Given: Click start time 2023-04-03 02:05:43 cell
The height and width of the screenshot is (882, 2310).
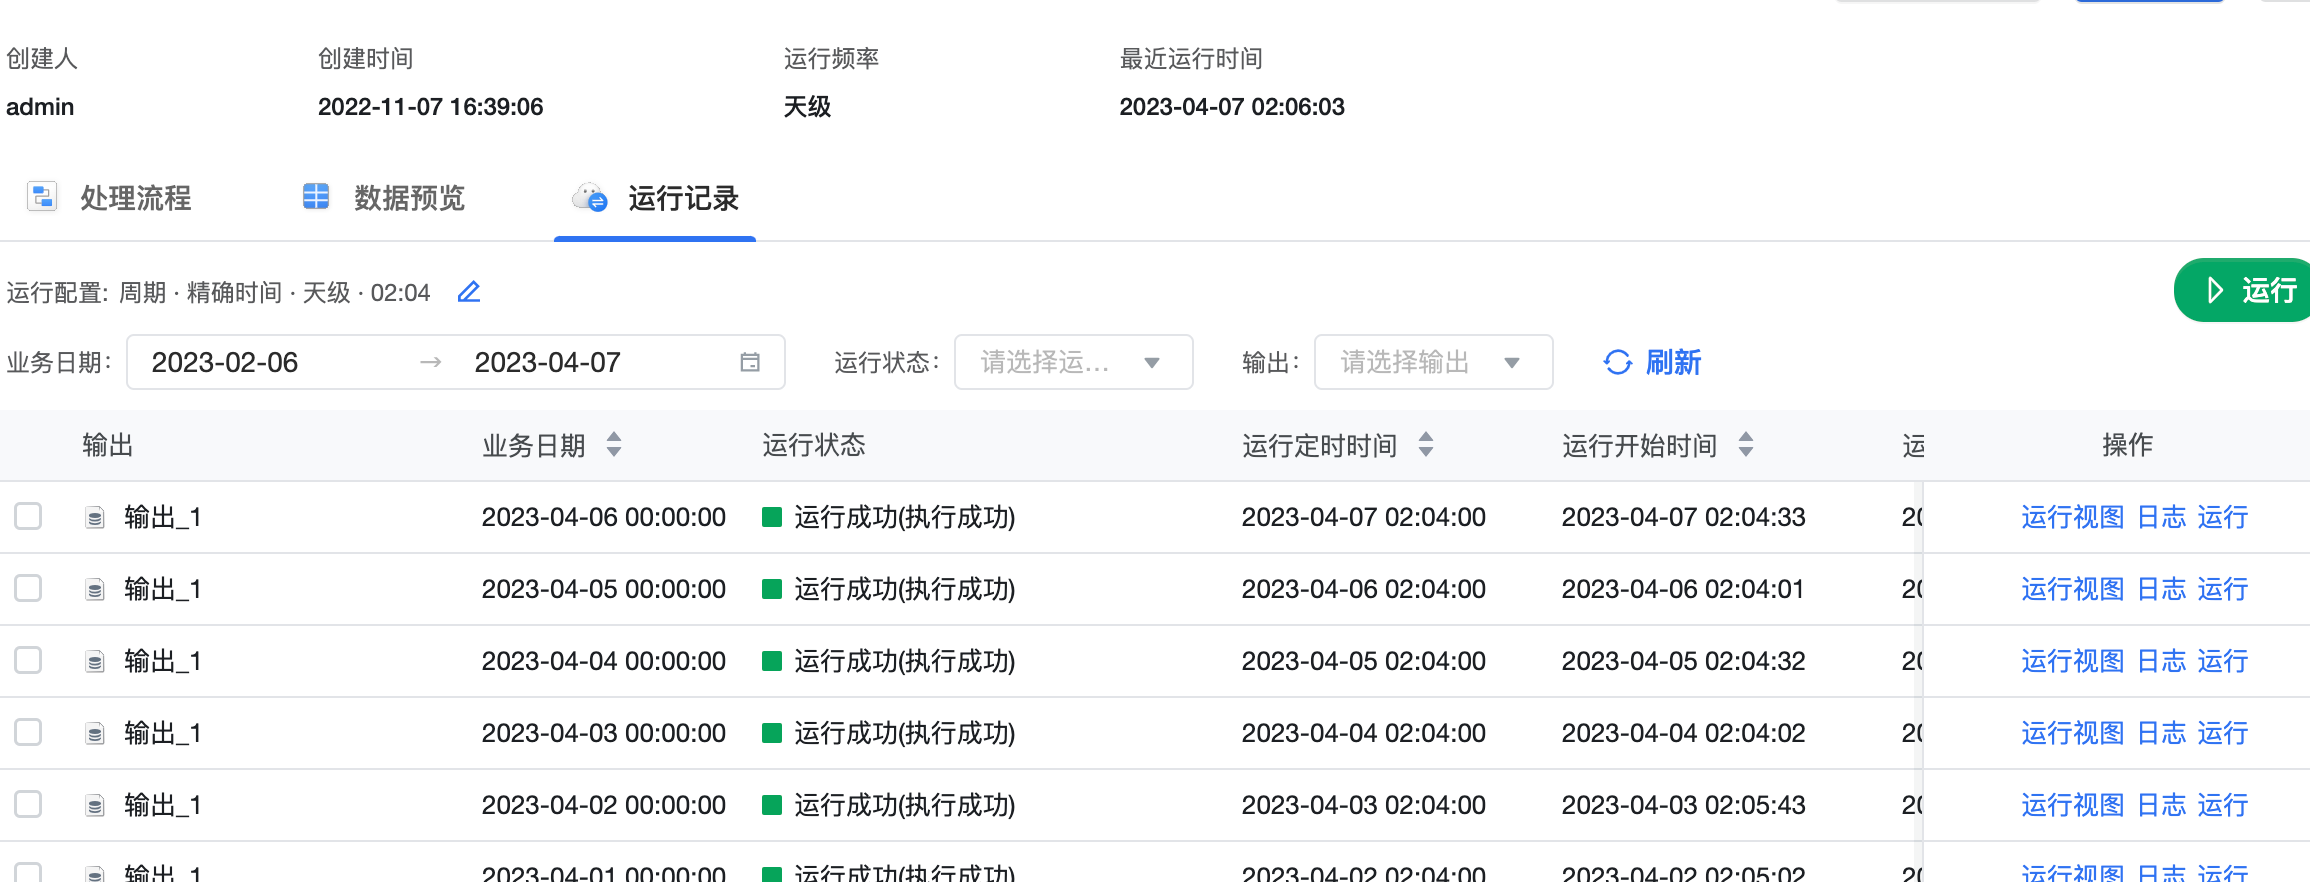Looking at the screenshot, I should click(x=1684, y=805).
